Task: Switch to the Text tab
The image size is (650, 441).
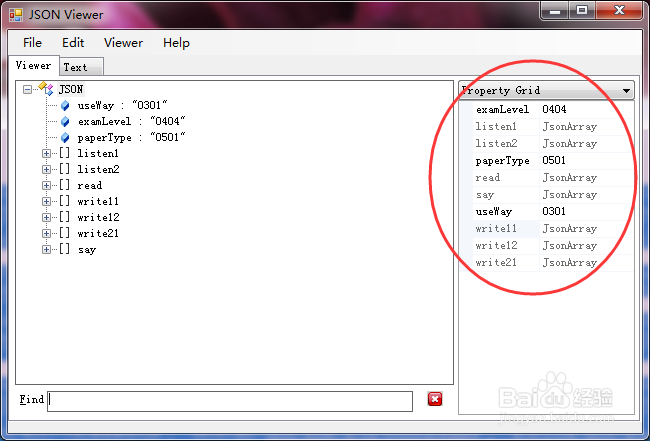Action: coord(82,67)
